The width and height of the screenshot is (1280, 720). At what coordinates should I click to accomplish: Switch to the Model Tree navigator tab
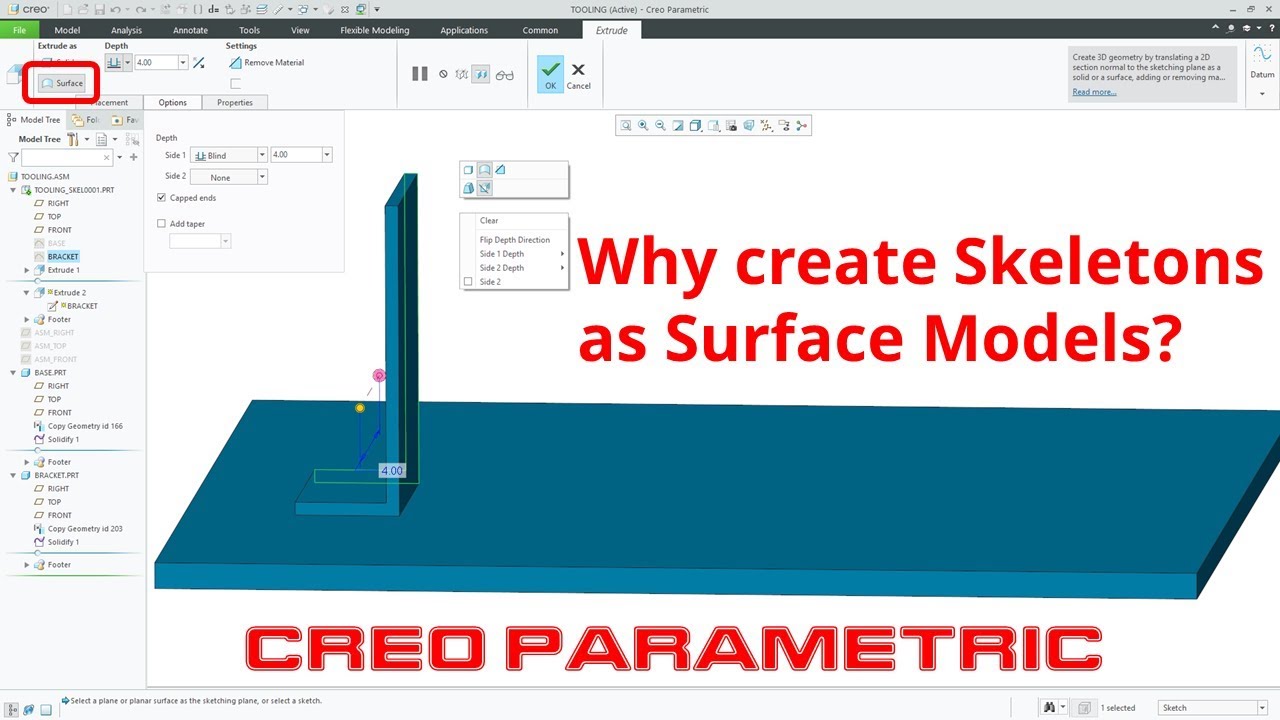tap(34, 119)
